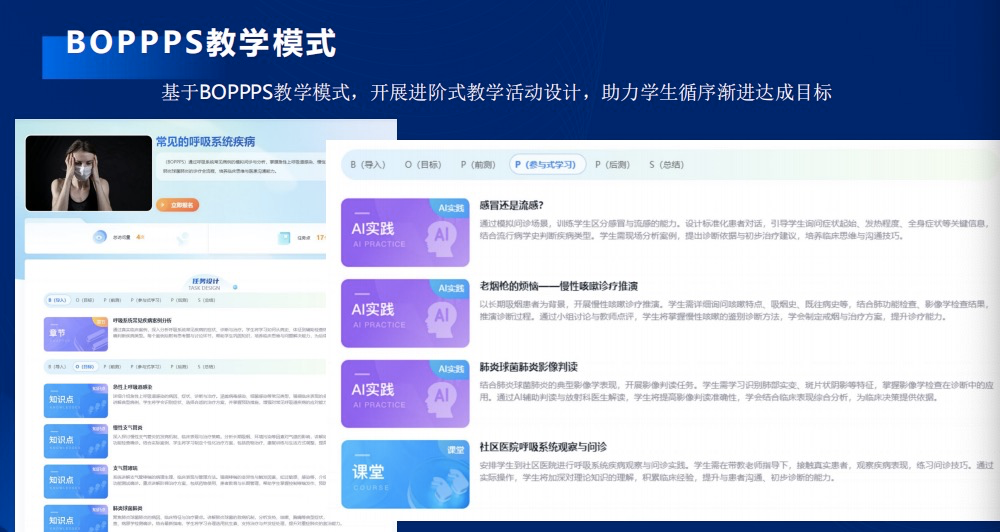Click the AI head icon on 肺炎球菌肺炎影像判读 card
Image resolution: width=1000 pixels, height=532 pixels.
pos(440,396)
